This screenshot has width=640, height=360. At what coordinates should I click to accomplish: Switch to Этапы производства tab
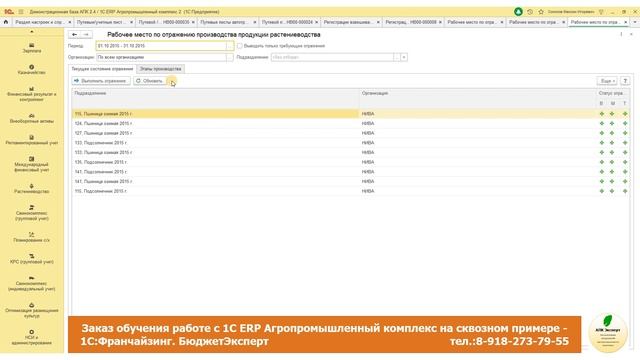(160, 69)
